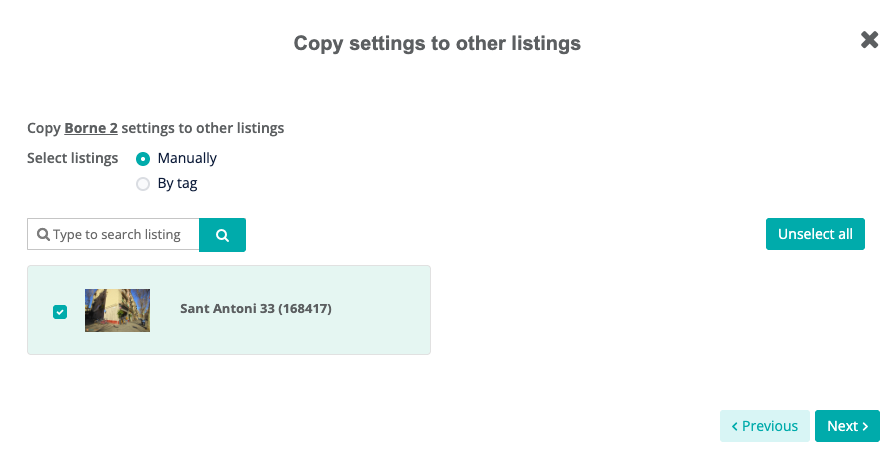Uncheck the Sant Antoni 33 checkbox
Viewport: 890px width, 454px height.
(60, 312)
